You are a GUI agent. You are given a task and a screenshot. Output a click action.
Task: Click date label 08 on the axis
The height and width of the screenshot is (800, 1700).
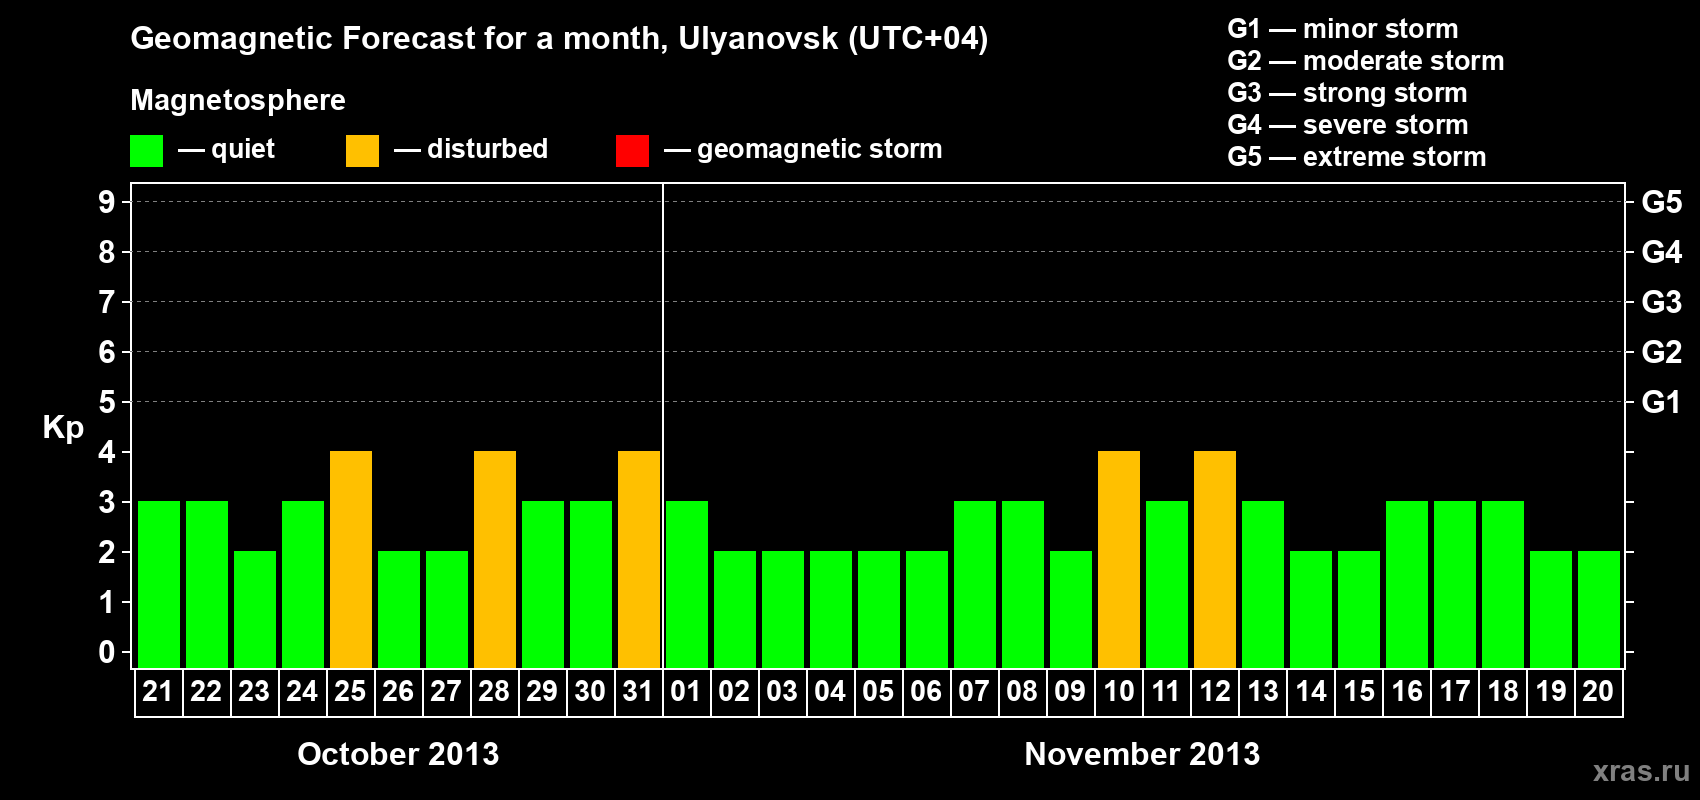(1022, 691)
